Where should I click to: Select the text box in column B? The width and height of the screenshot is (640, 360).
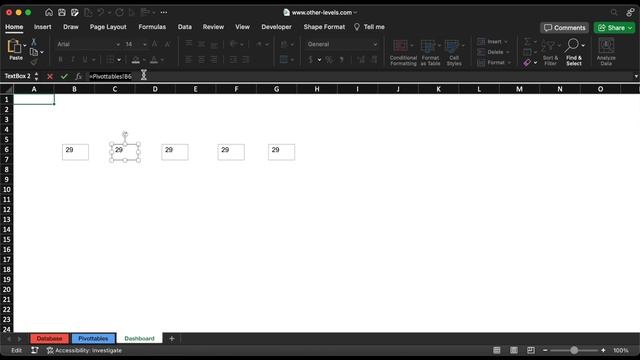[x=75, y=152]
